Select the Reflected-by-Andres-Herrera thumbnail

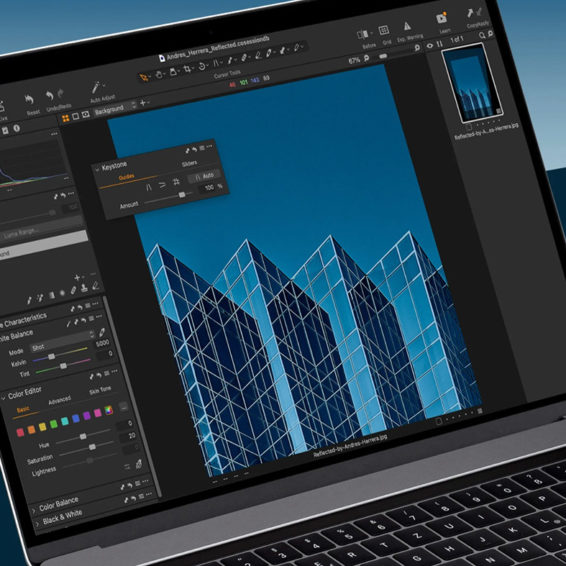click(472, 84)
